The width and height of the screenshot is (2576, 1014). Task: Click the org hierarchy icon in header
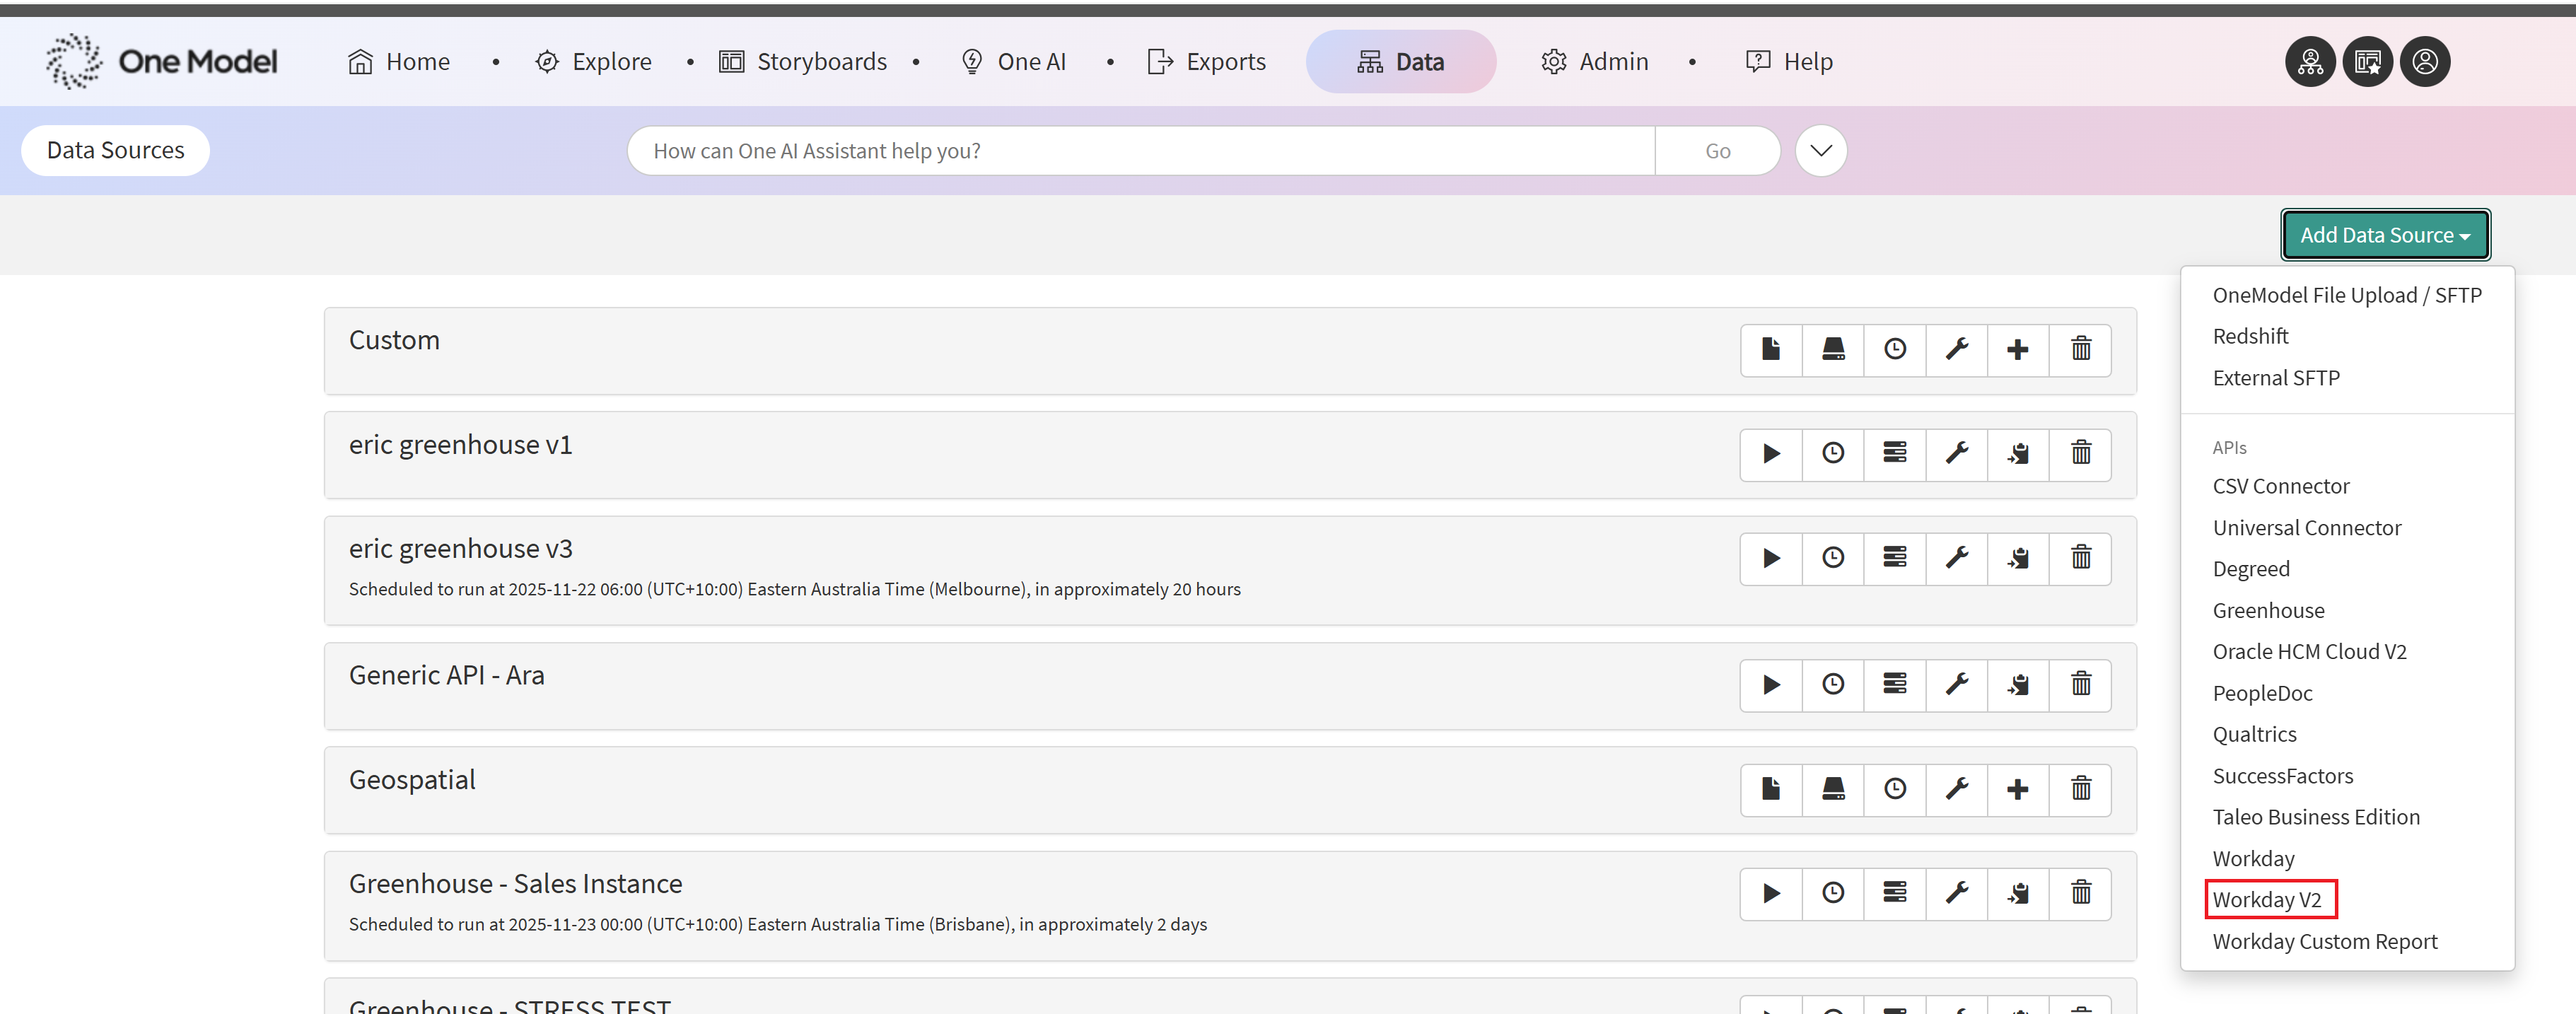point(2310,62)
